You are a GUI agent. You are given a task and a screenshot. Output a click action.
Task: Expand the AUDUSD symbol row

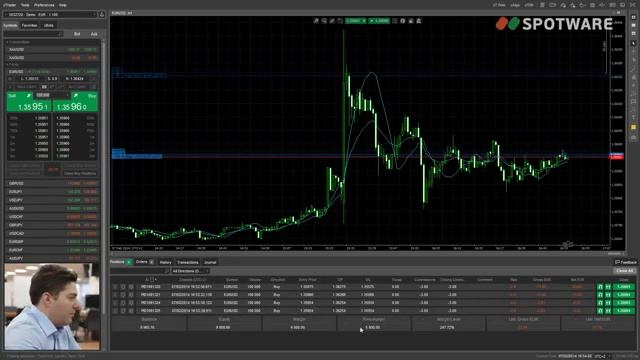click(52, 209)
